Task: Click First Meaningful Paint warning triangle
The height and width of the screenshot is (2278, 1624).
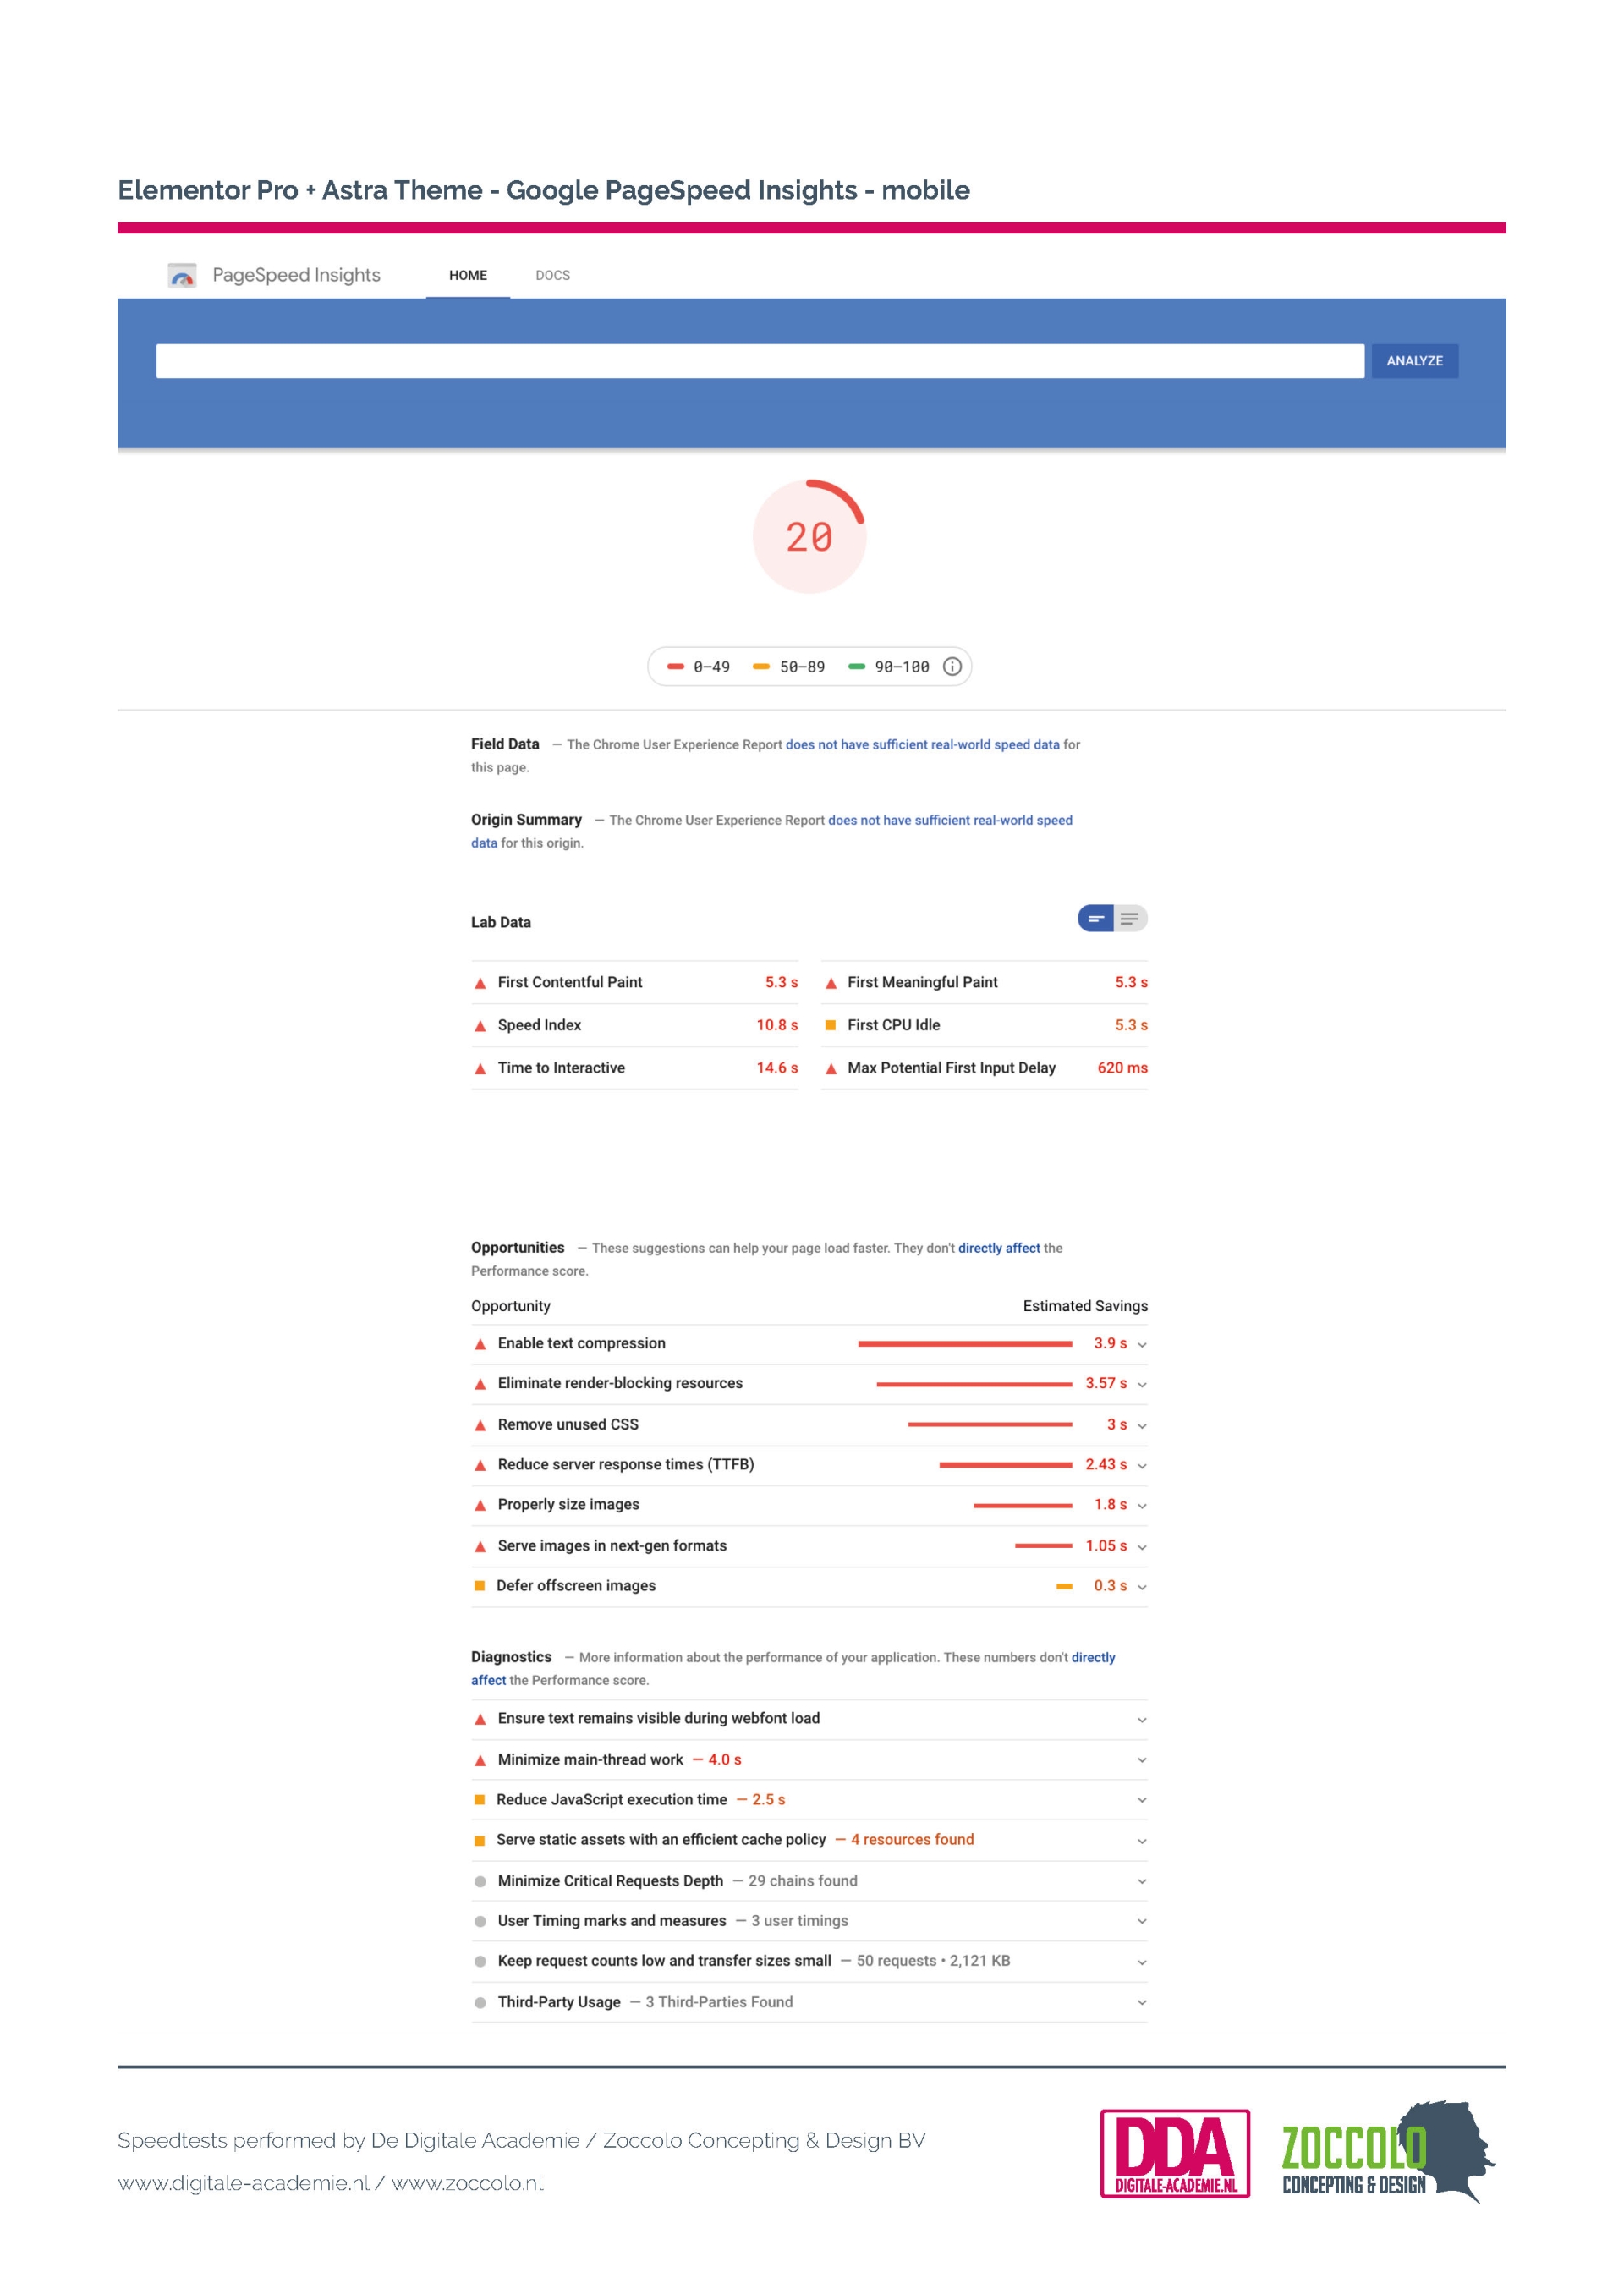Action: point(830,983)
